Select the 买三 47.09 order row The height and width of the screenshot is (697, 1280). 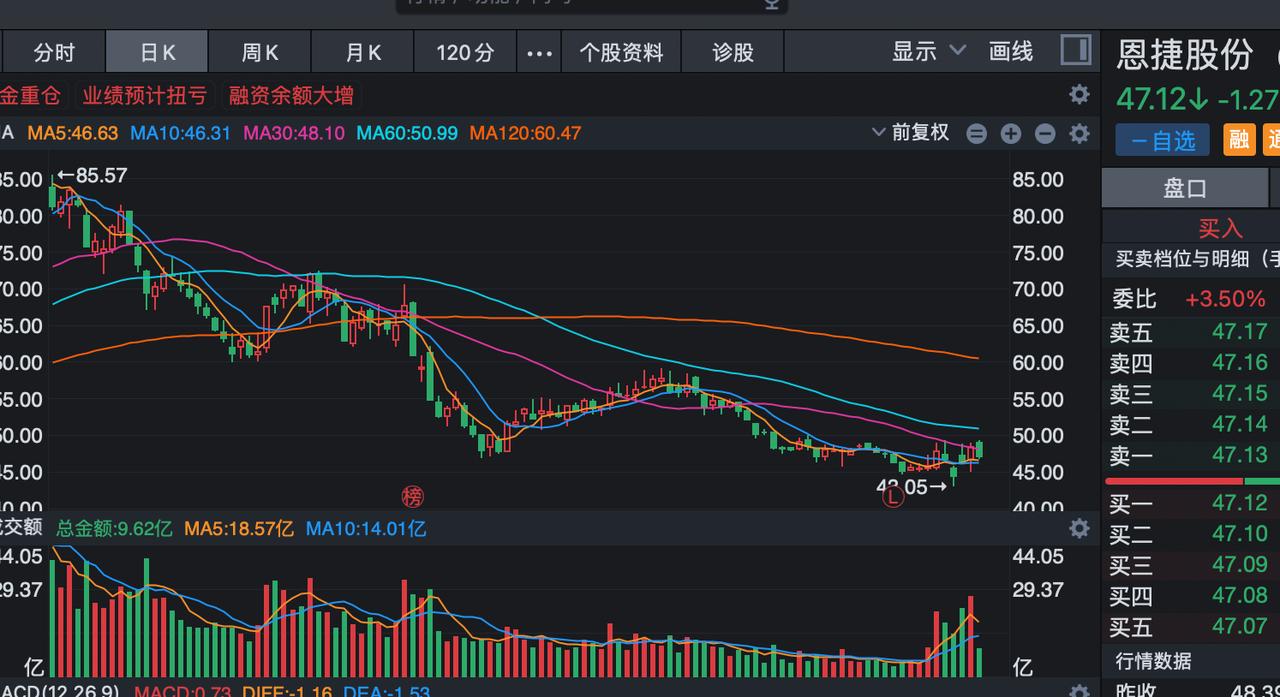(x=1190, y=565)
